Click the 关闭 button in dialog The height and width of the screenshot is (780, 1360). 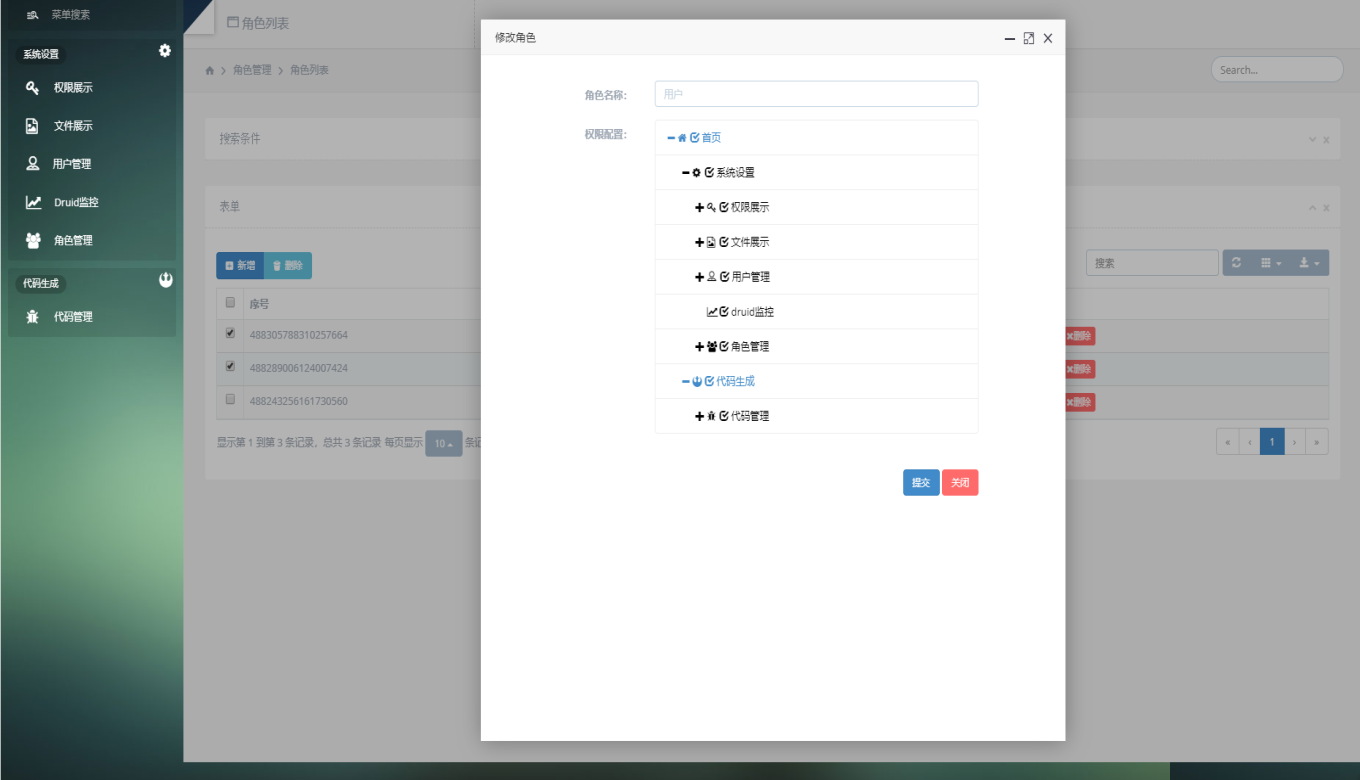pos(960,483)
